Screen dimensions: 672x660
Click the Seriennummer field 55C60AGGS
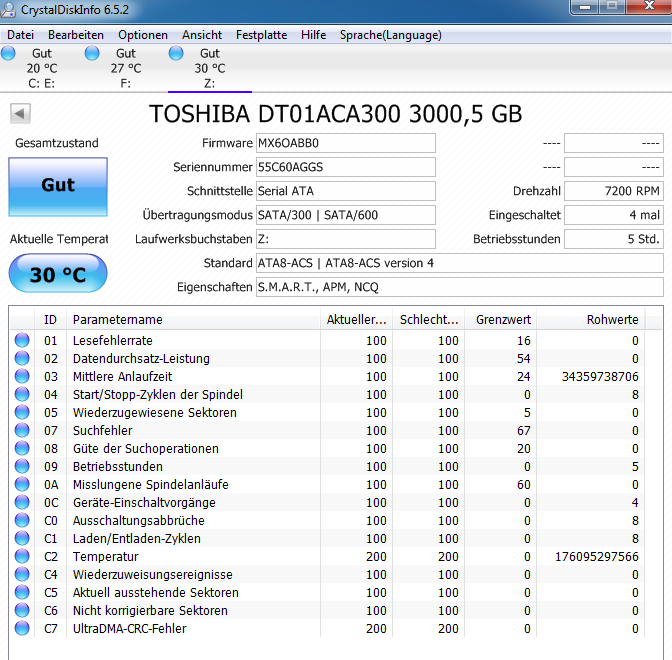(x=346, y=167)
